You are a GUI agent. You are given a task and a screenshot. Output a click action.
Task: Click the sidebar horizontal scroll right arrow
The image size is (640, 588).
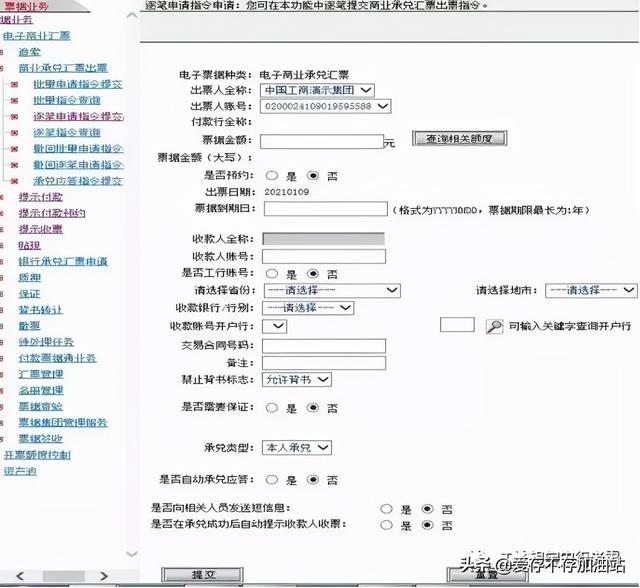(104, 576)
